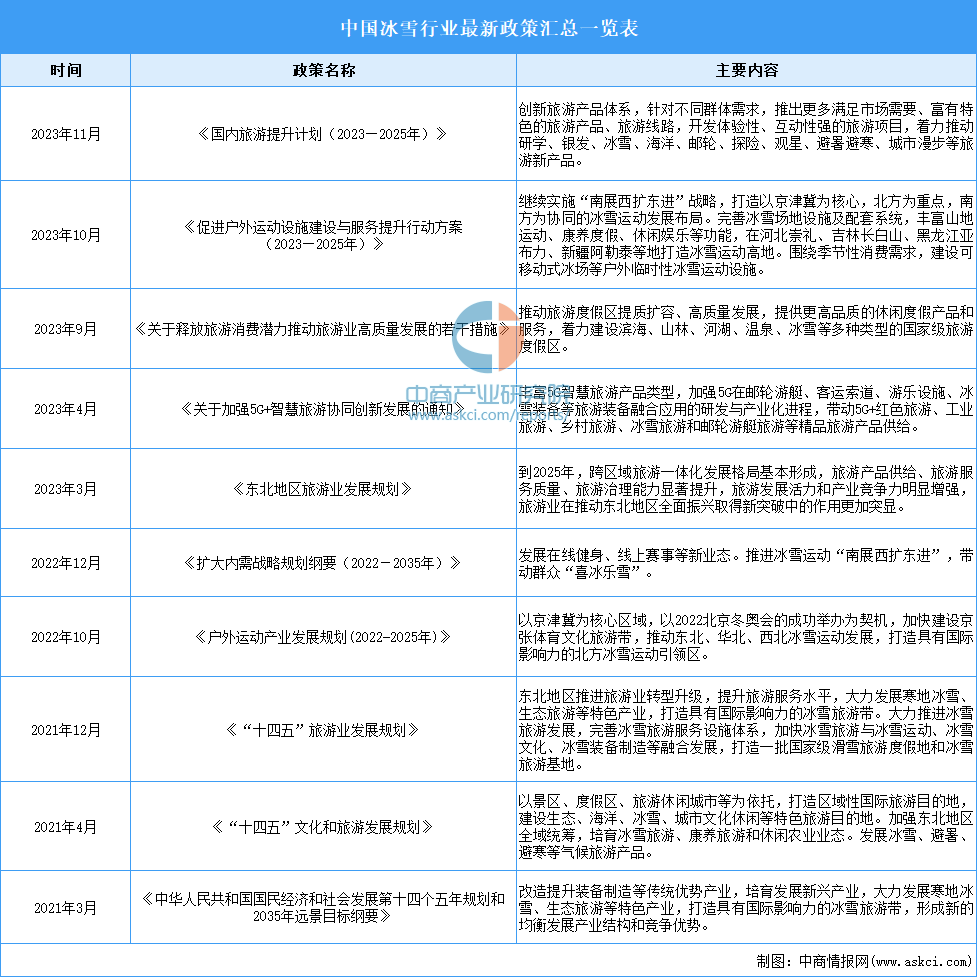Click content text starting 创新旅游产品体系
Viewport: 977px width, 977px height.
point(746,135)
